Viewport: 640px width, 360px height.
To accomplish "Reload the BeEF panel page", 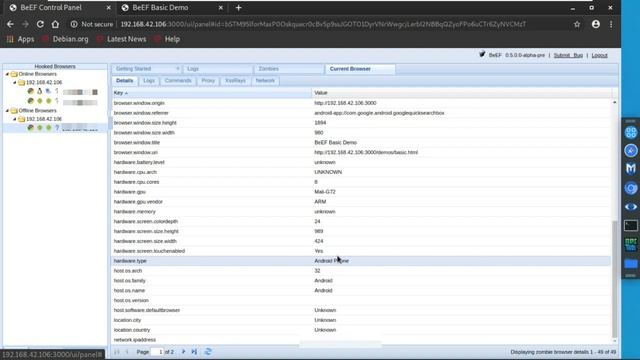I will (x=40, y=24).
